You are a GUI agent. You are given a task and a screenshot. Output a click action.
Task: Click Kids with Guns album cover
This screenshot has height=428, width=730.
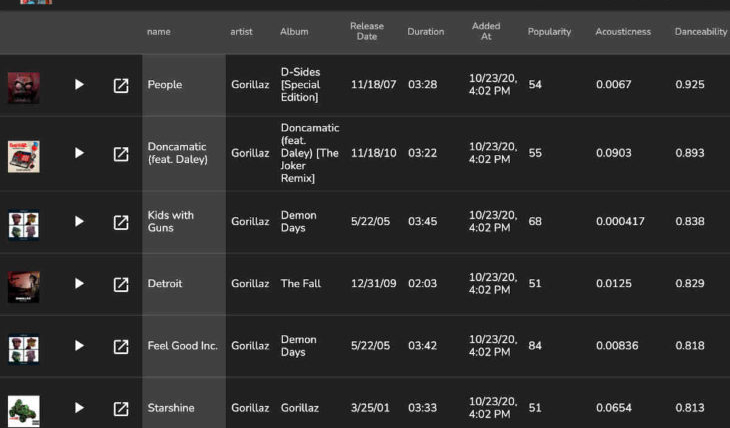tap(24, 225)
